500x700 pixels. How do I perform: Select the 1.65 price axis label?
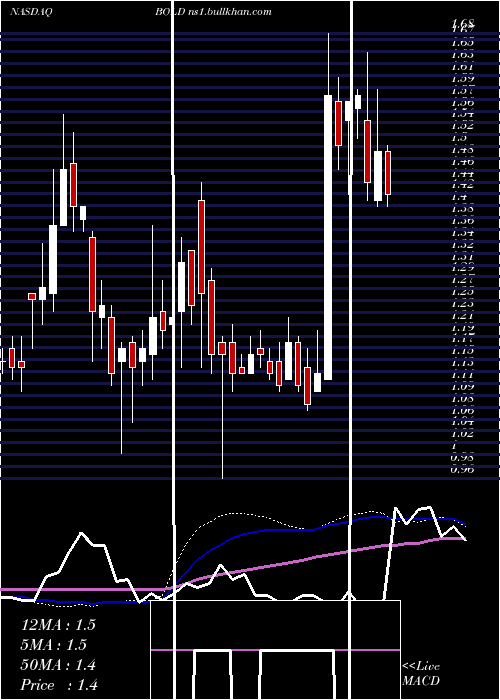pyautogui.click(x=462, y=43)
